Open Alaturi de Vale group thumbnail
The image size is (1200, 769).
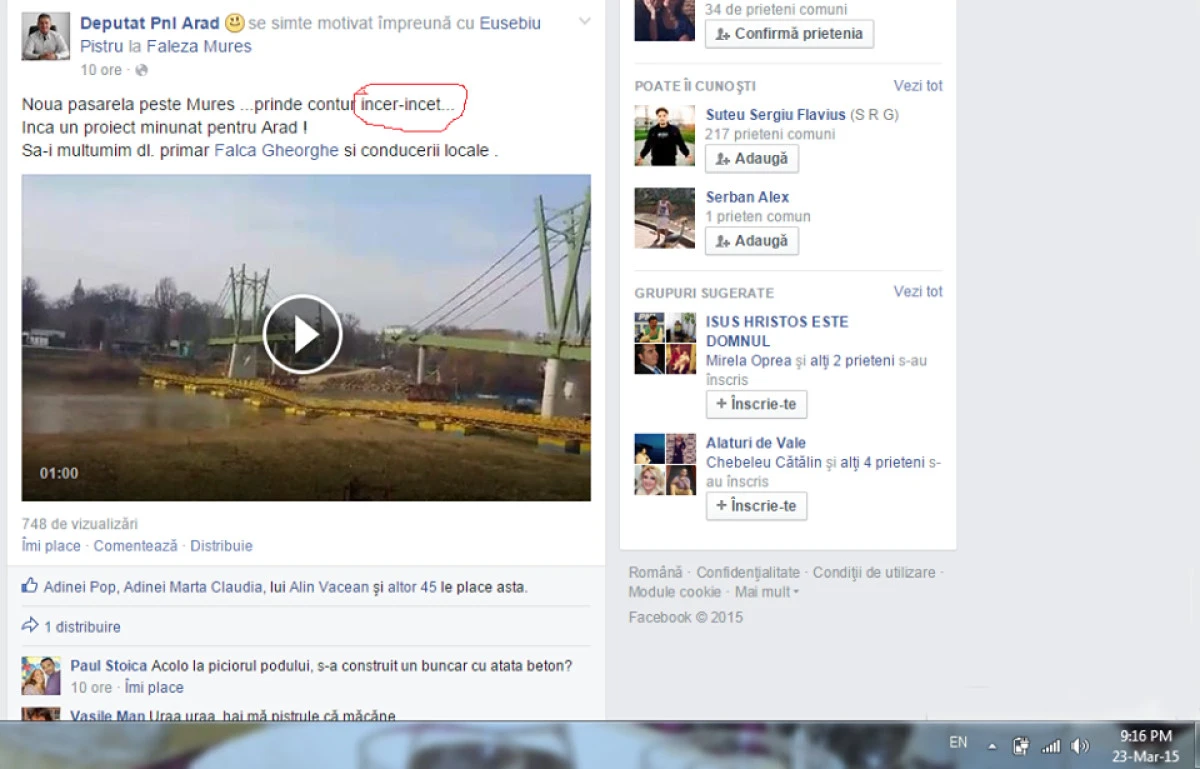pos(665,464)
